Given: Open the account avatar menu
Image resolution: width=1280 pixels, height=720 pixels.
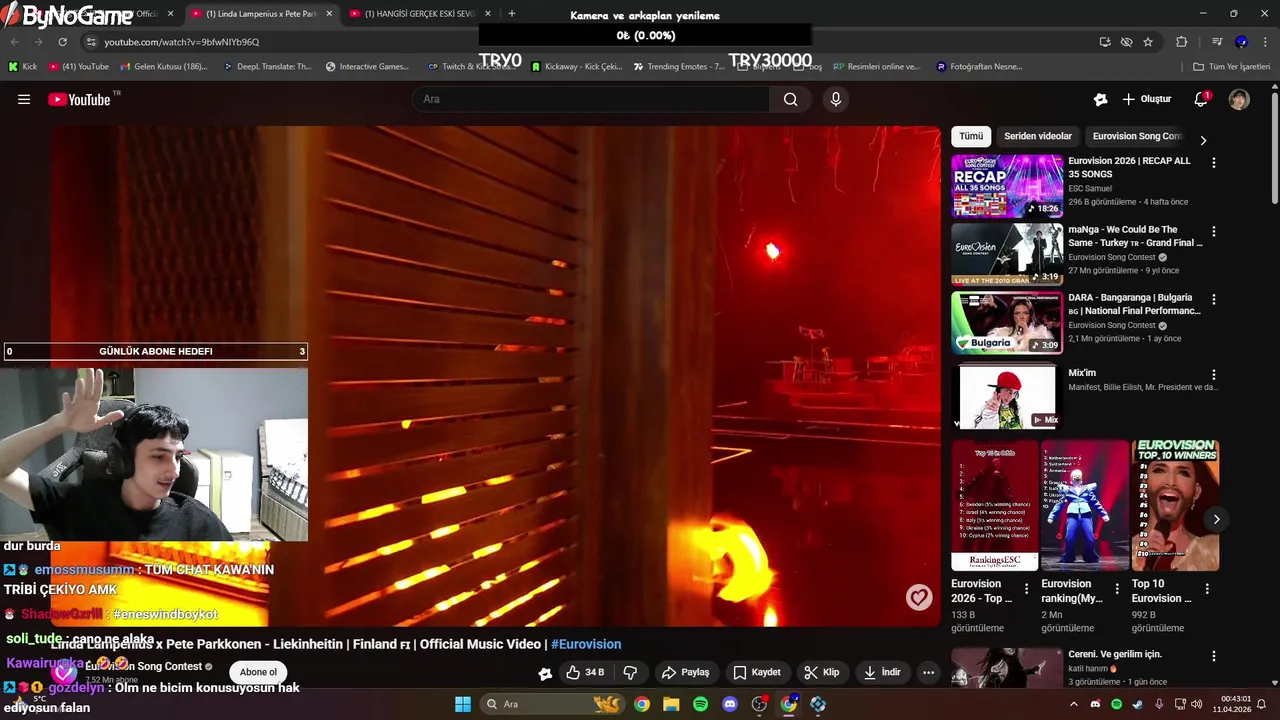Looking at the screenshot, I should click(x=1239, y=99).
